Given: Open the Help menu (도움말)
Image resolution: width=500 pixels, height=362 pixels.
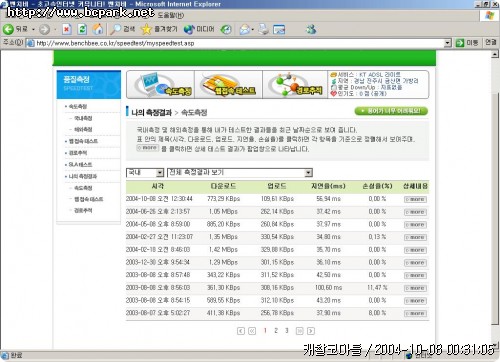Looking at the screenshot, I should [171, 15].
